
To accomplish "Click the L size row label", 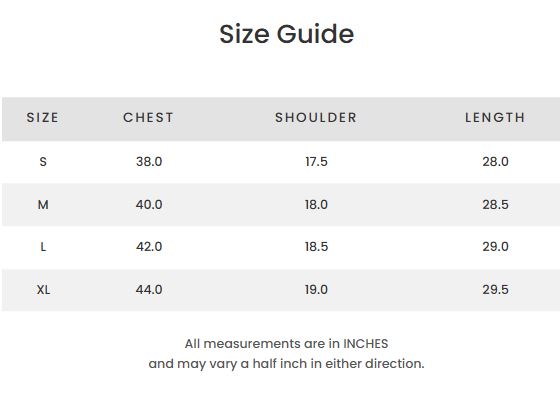I will tap(43, 247).
